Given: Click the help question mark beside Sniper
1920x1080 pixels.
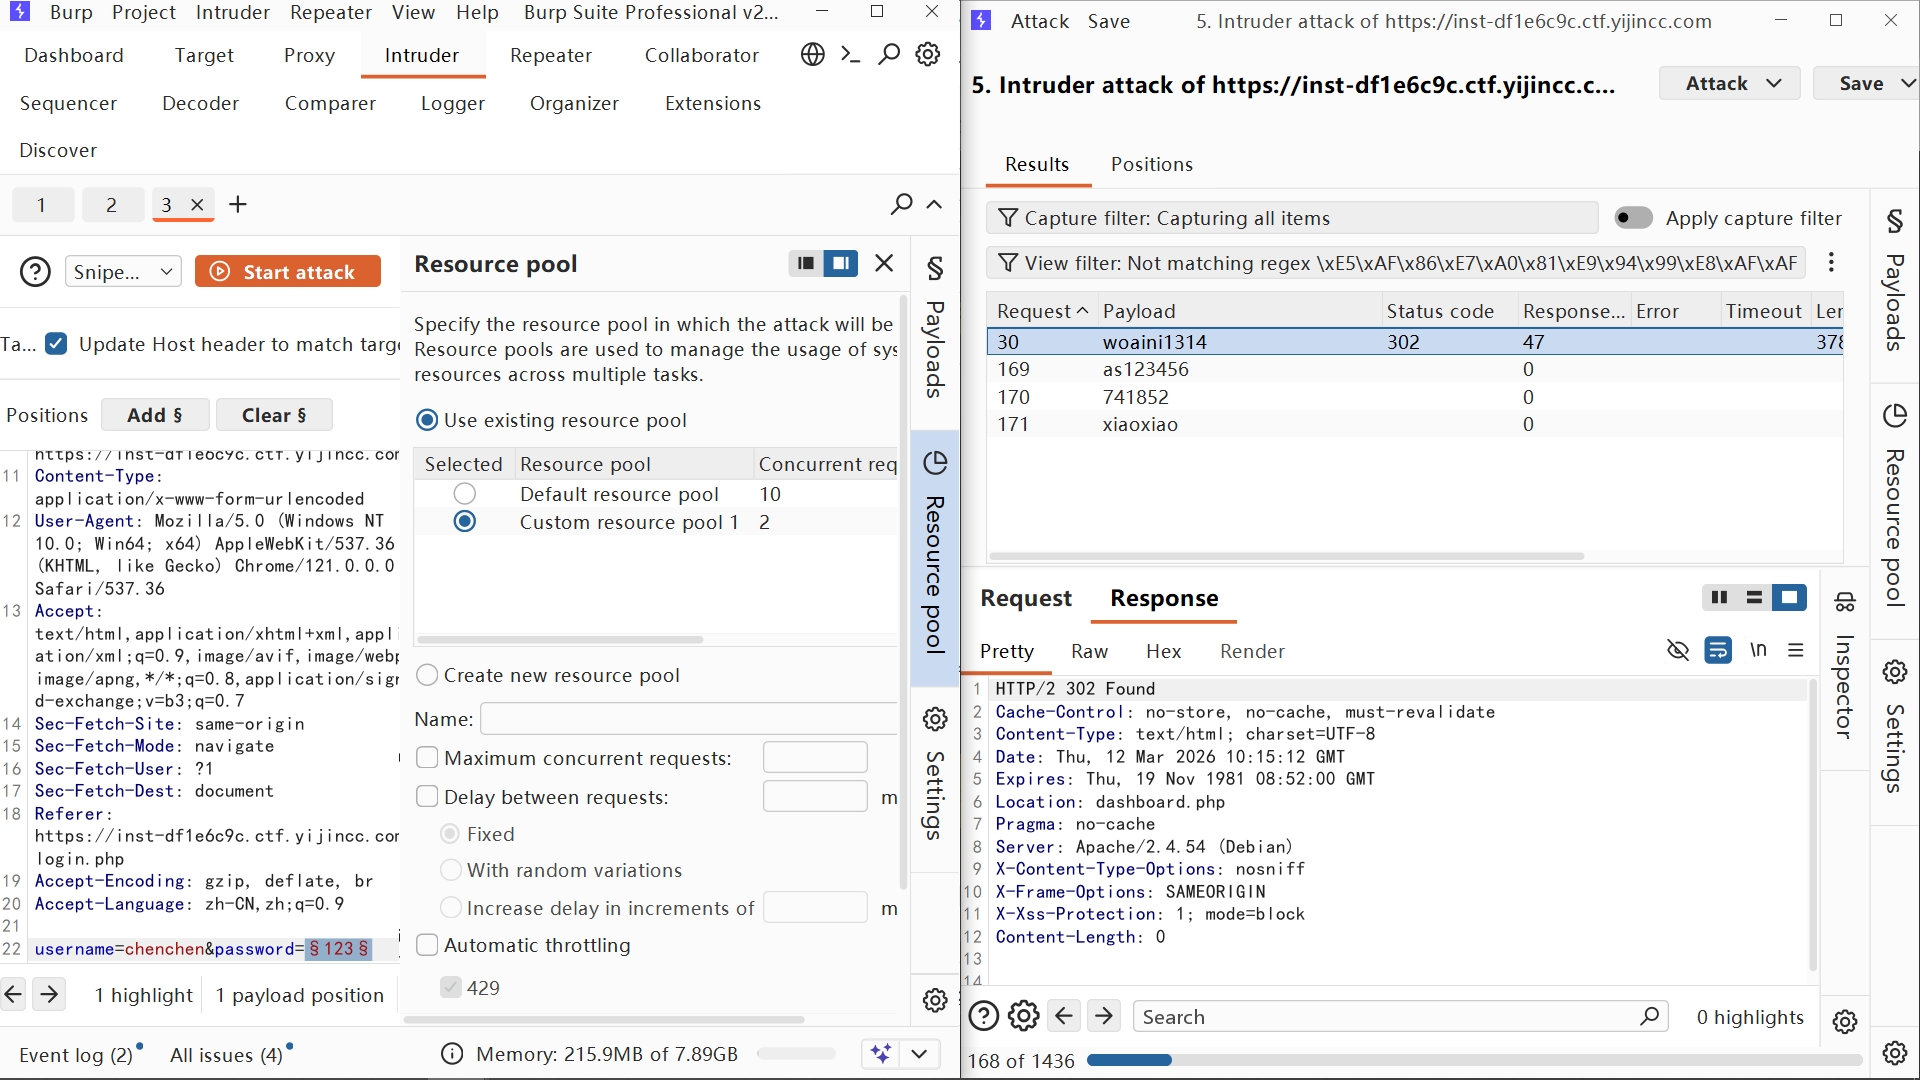Looking at the screenshot, I should [x=35, y=272].
